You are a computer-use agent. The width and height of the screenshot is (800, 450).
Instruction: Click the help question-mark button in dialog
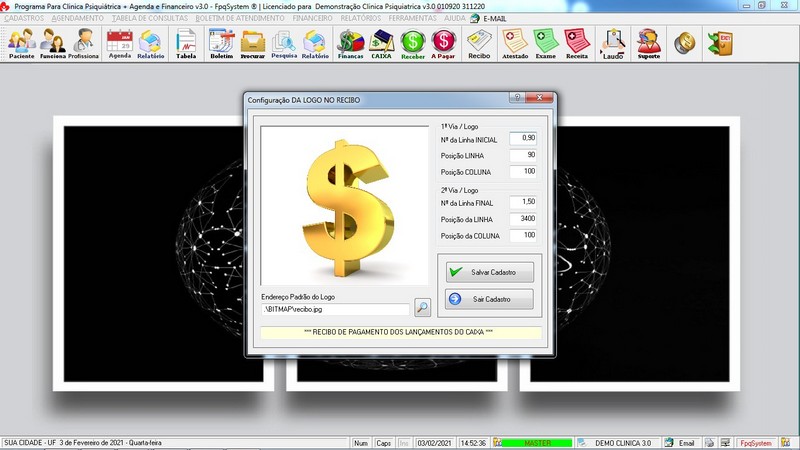pyautogui.click(x=516, y=97)
